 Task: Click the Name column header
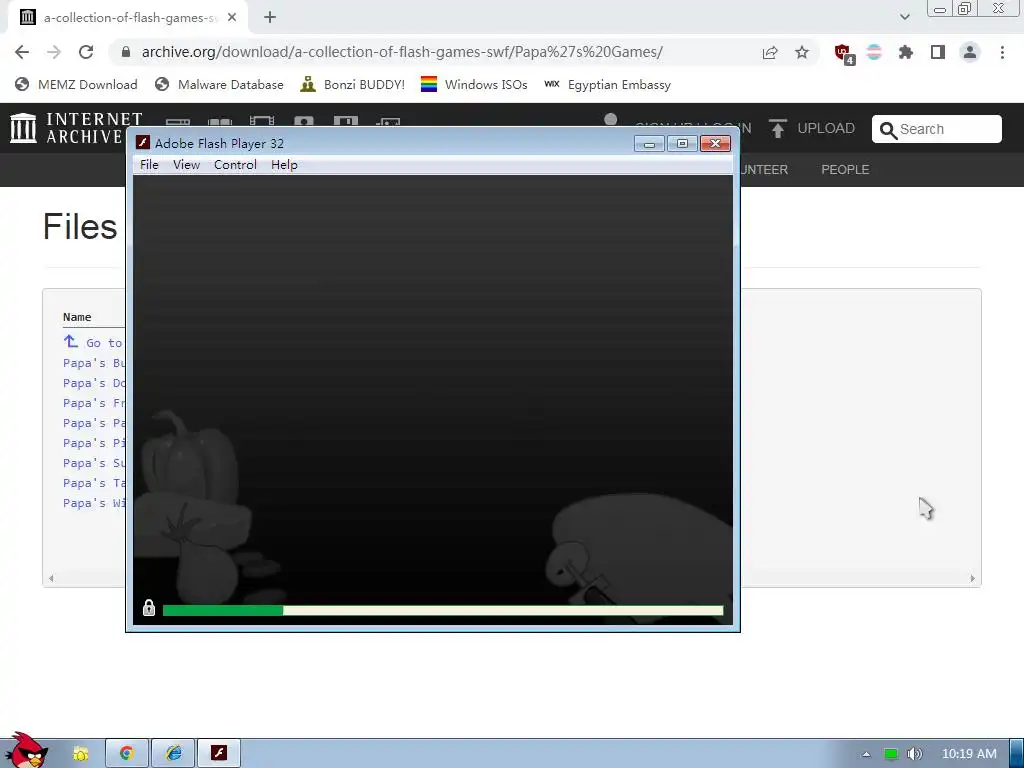click(77, 317)
